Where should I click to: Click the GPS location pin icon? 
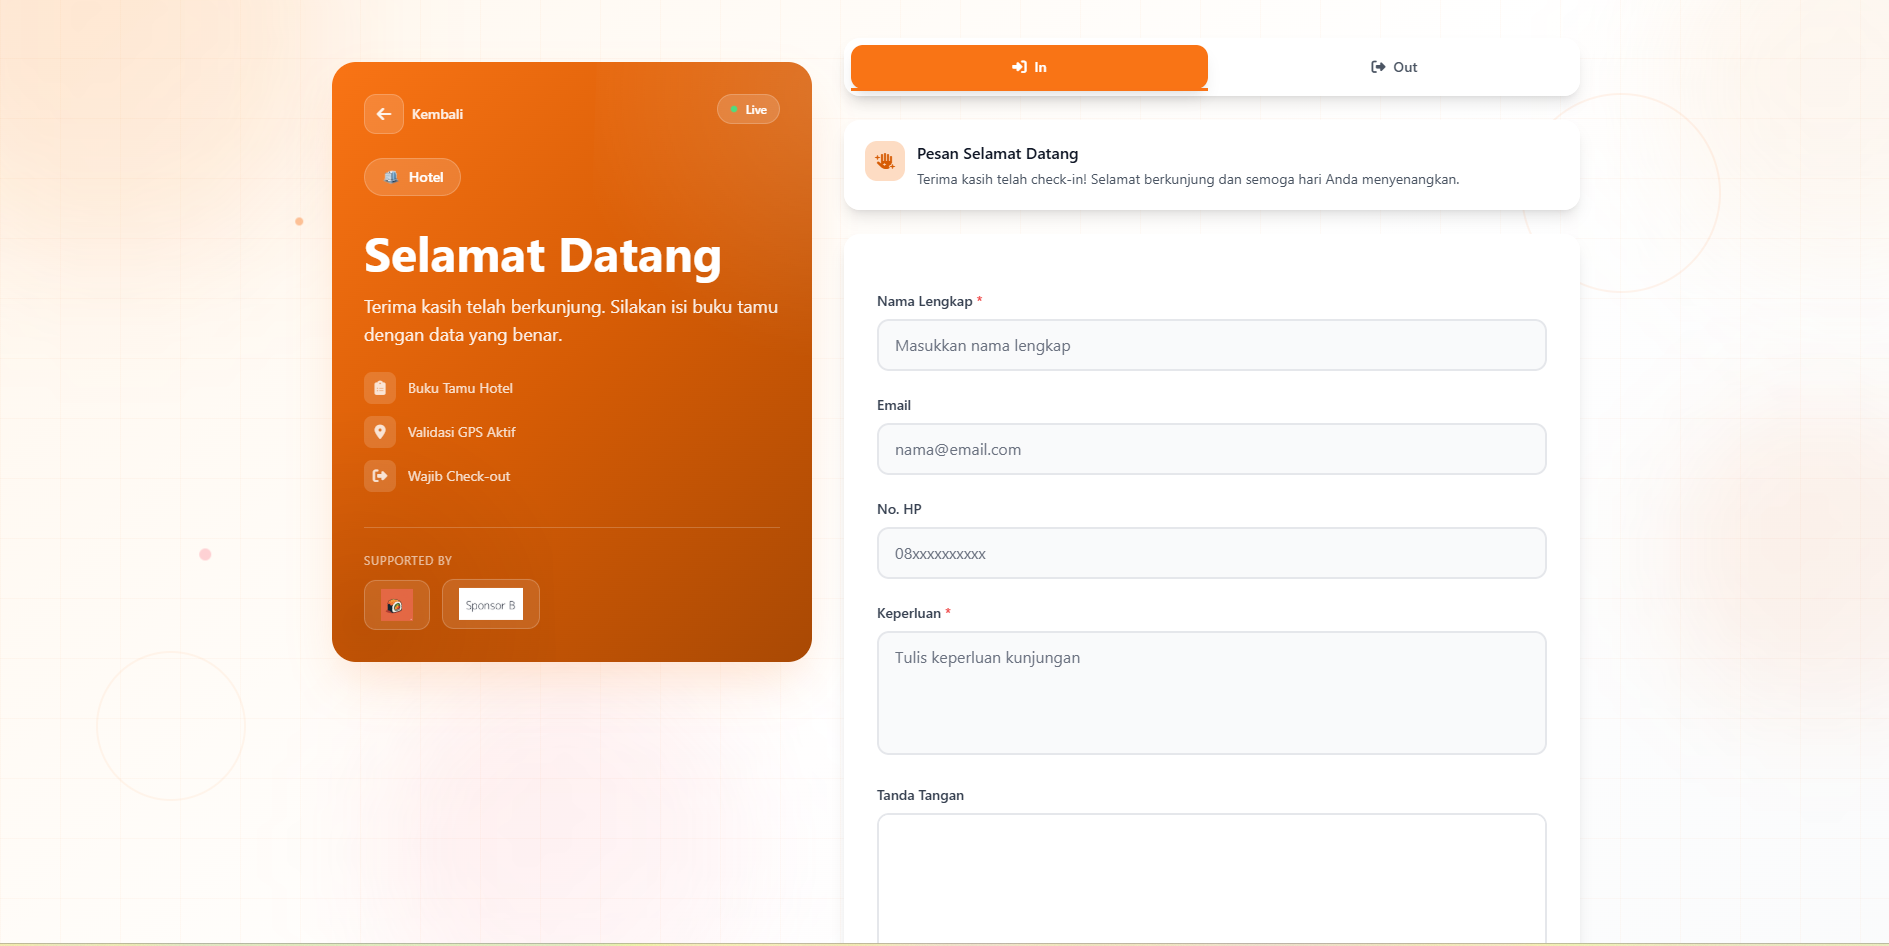(x=379, y=432)
